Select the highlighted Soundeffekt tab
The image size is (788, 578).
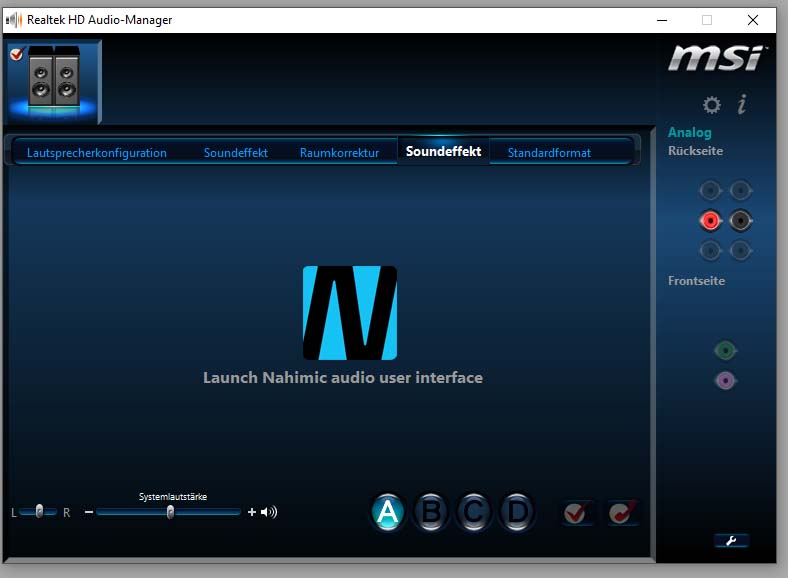(443, 151)
